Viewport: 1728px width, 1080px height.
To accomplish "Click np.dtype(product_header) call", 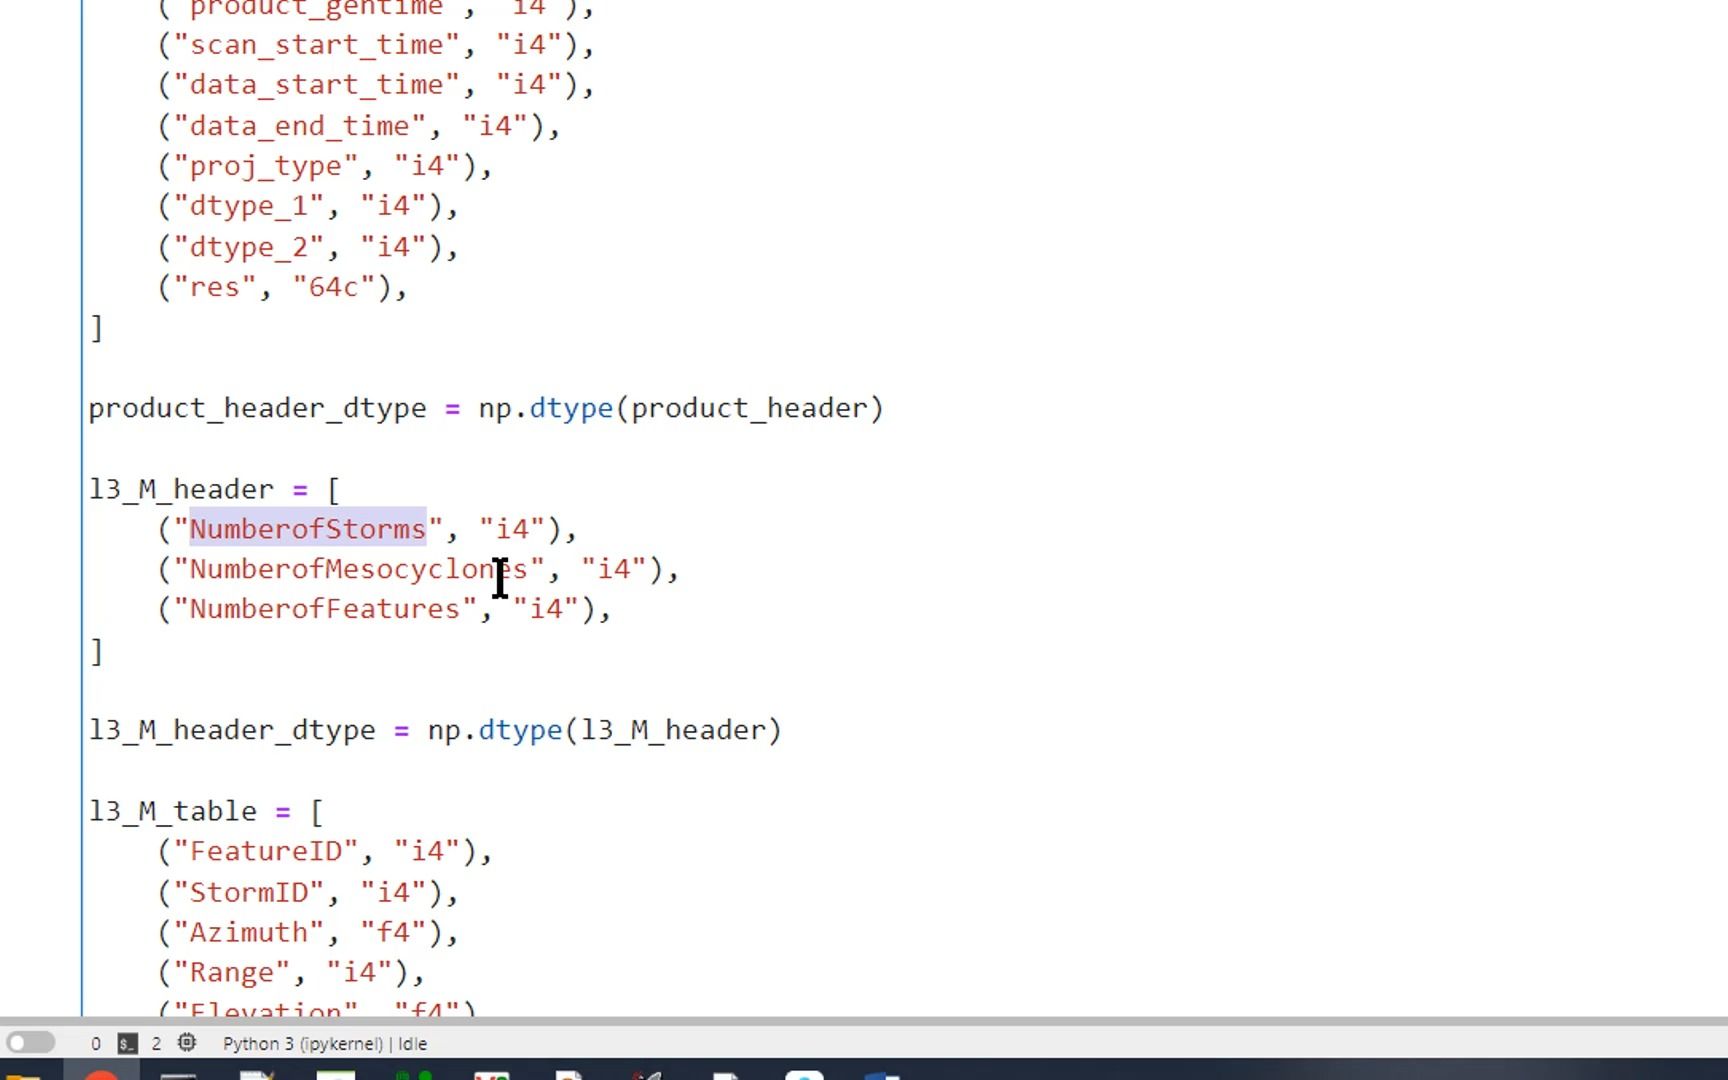I will [x=681, y=408].
